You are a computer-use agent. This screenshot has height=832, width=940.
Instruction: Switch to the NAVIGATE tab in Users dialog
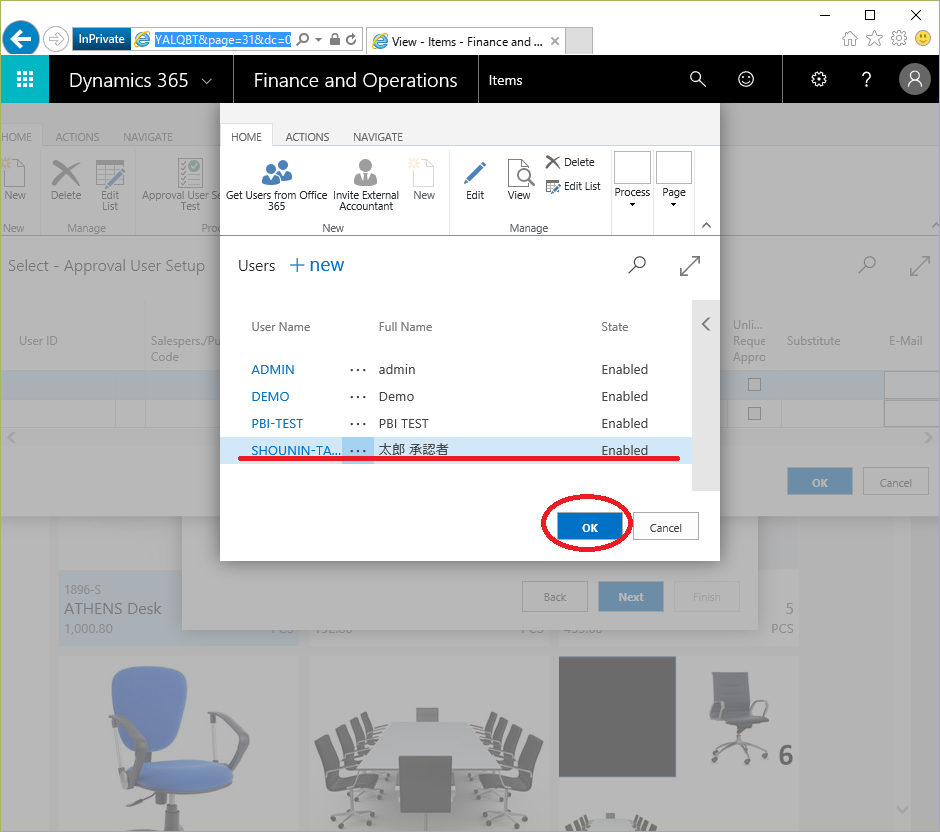[378, 137]
